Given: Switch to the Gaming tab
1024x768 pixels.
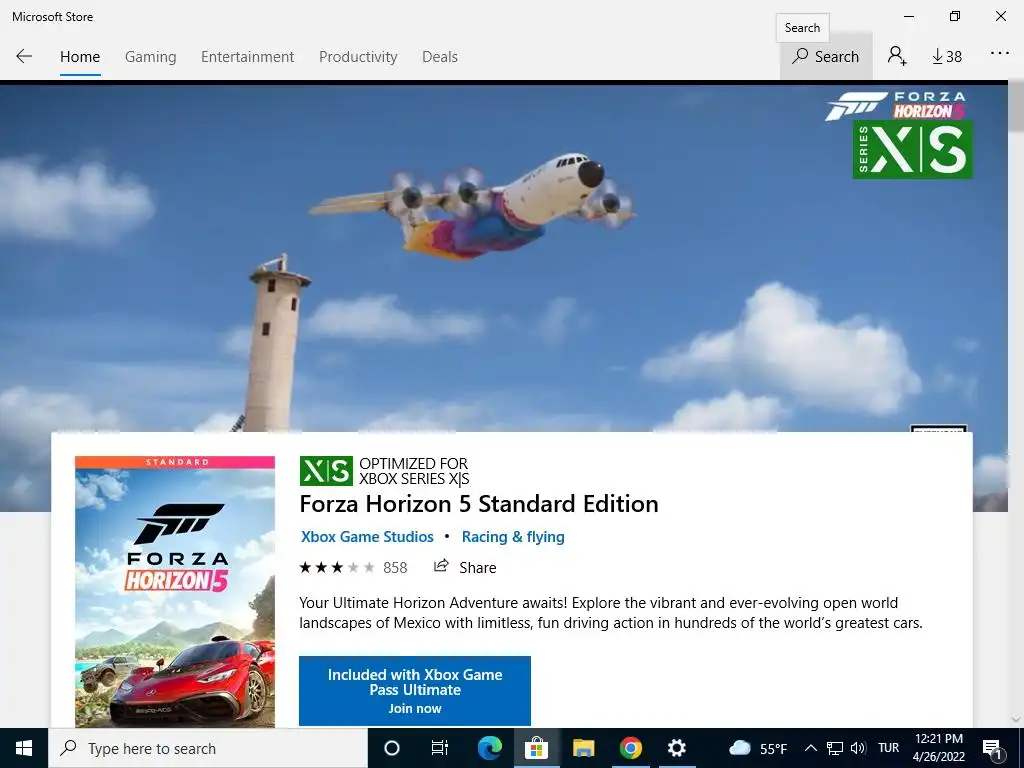Looking at the screenshot, I should [x=150, y=57].
